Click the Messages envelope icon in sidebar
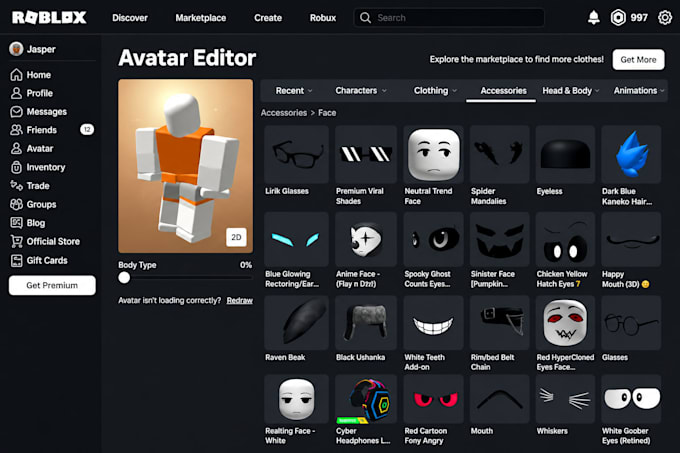 (16, 112)
